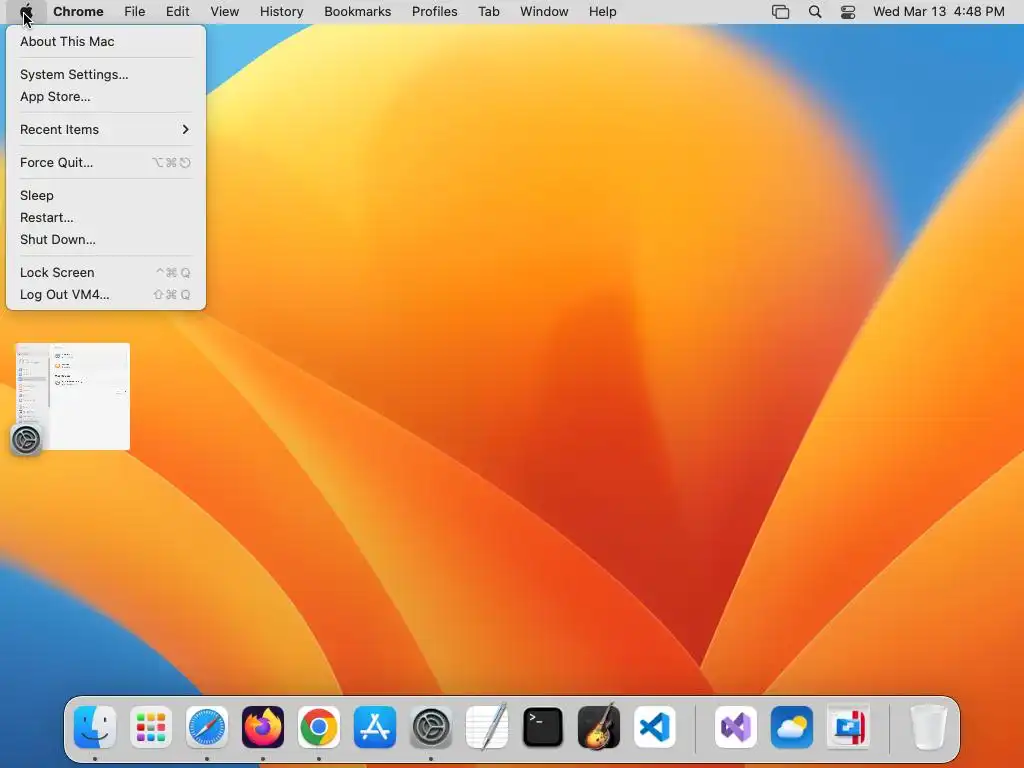This screenshot has width=1024, height=768.
Task: Open the View menu
Action: (x=224, y=12)
